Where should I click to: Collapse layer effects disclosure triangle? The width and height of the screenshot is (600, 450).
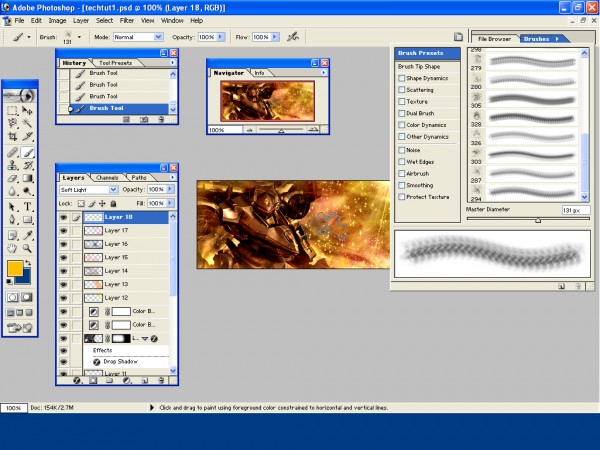point(145,339)
